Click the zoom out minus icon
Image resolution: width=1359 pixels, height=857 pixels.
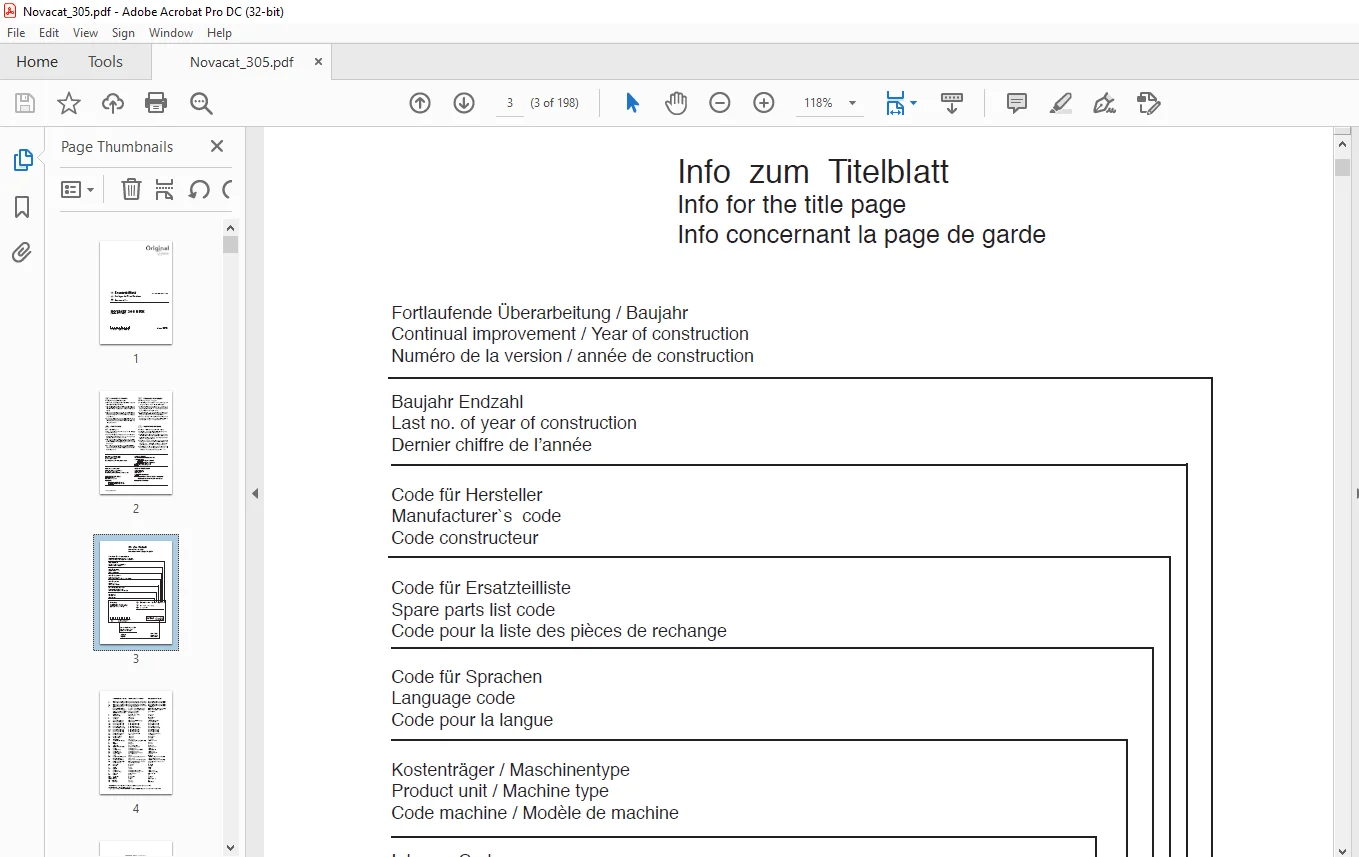(720, 103)
